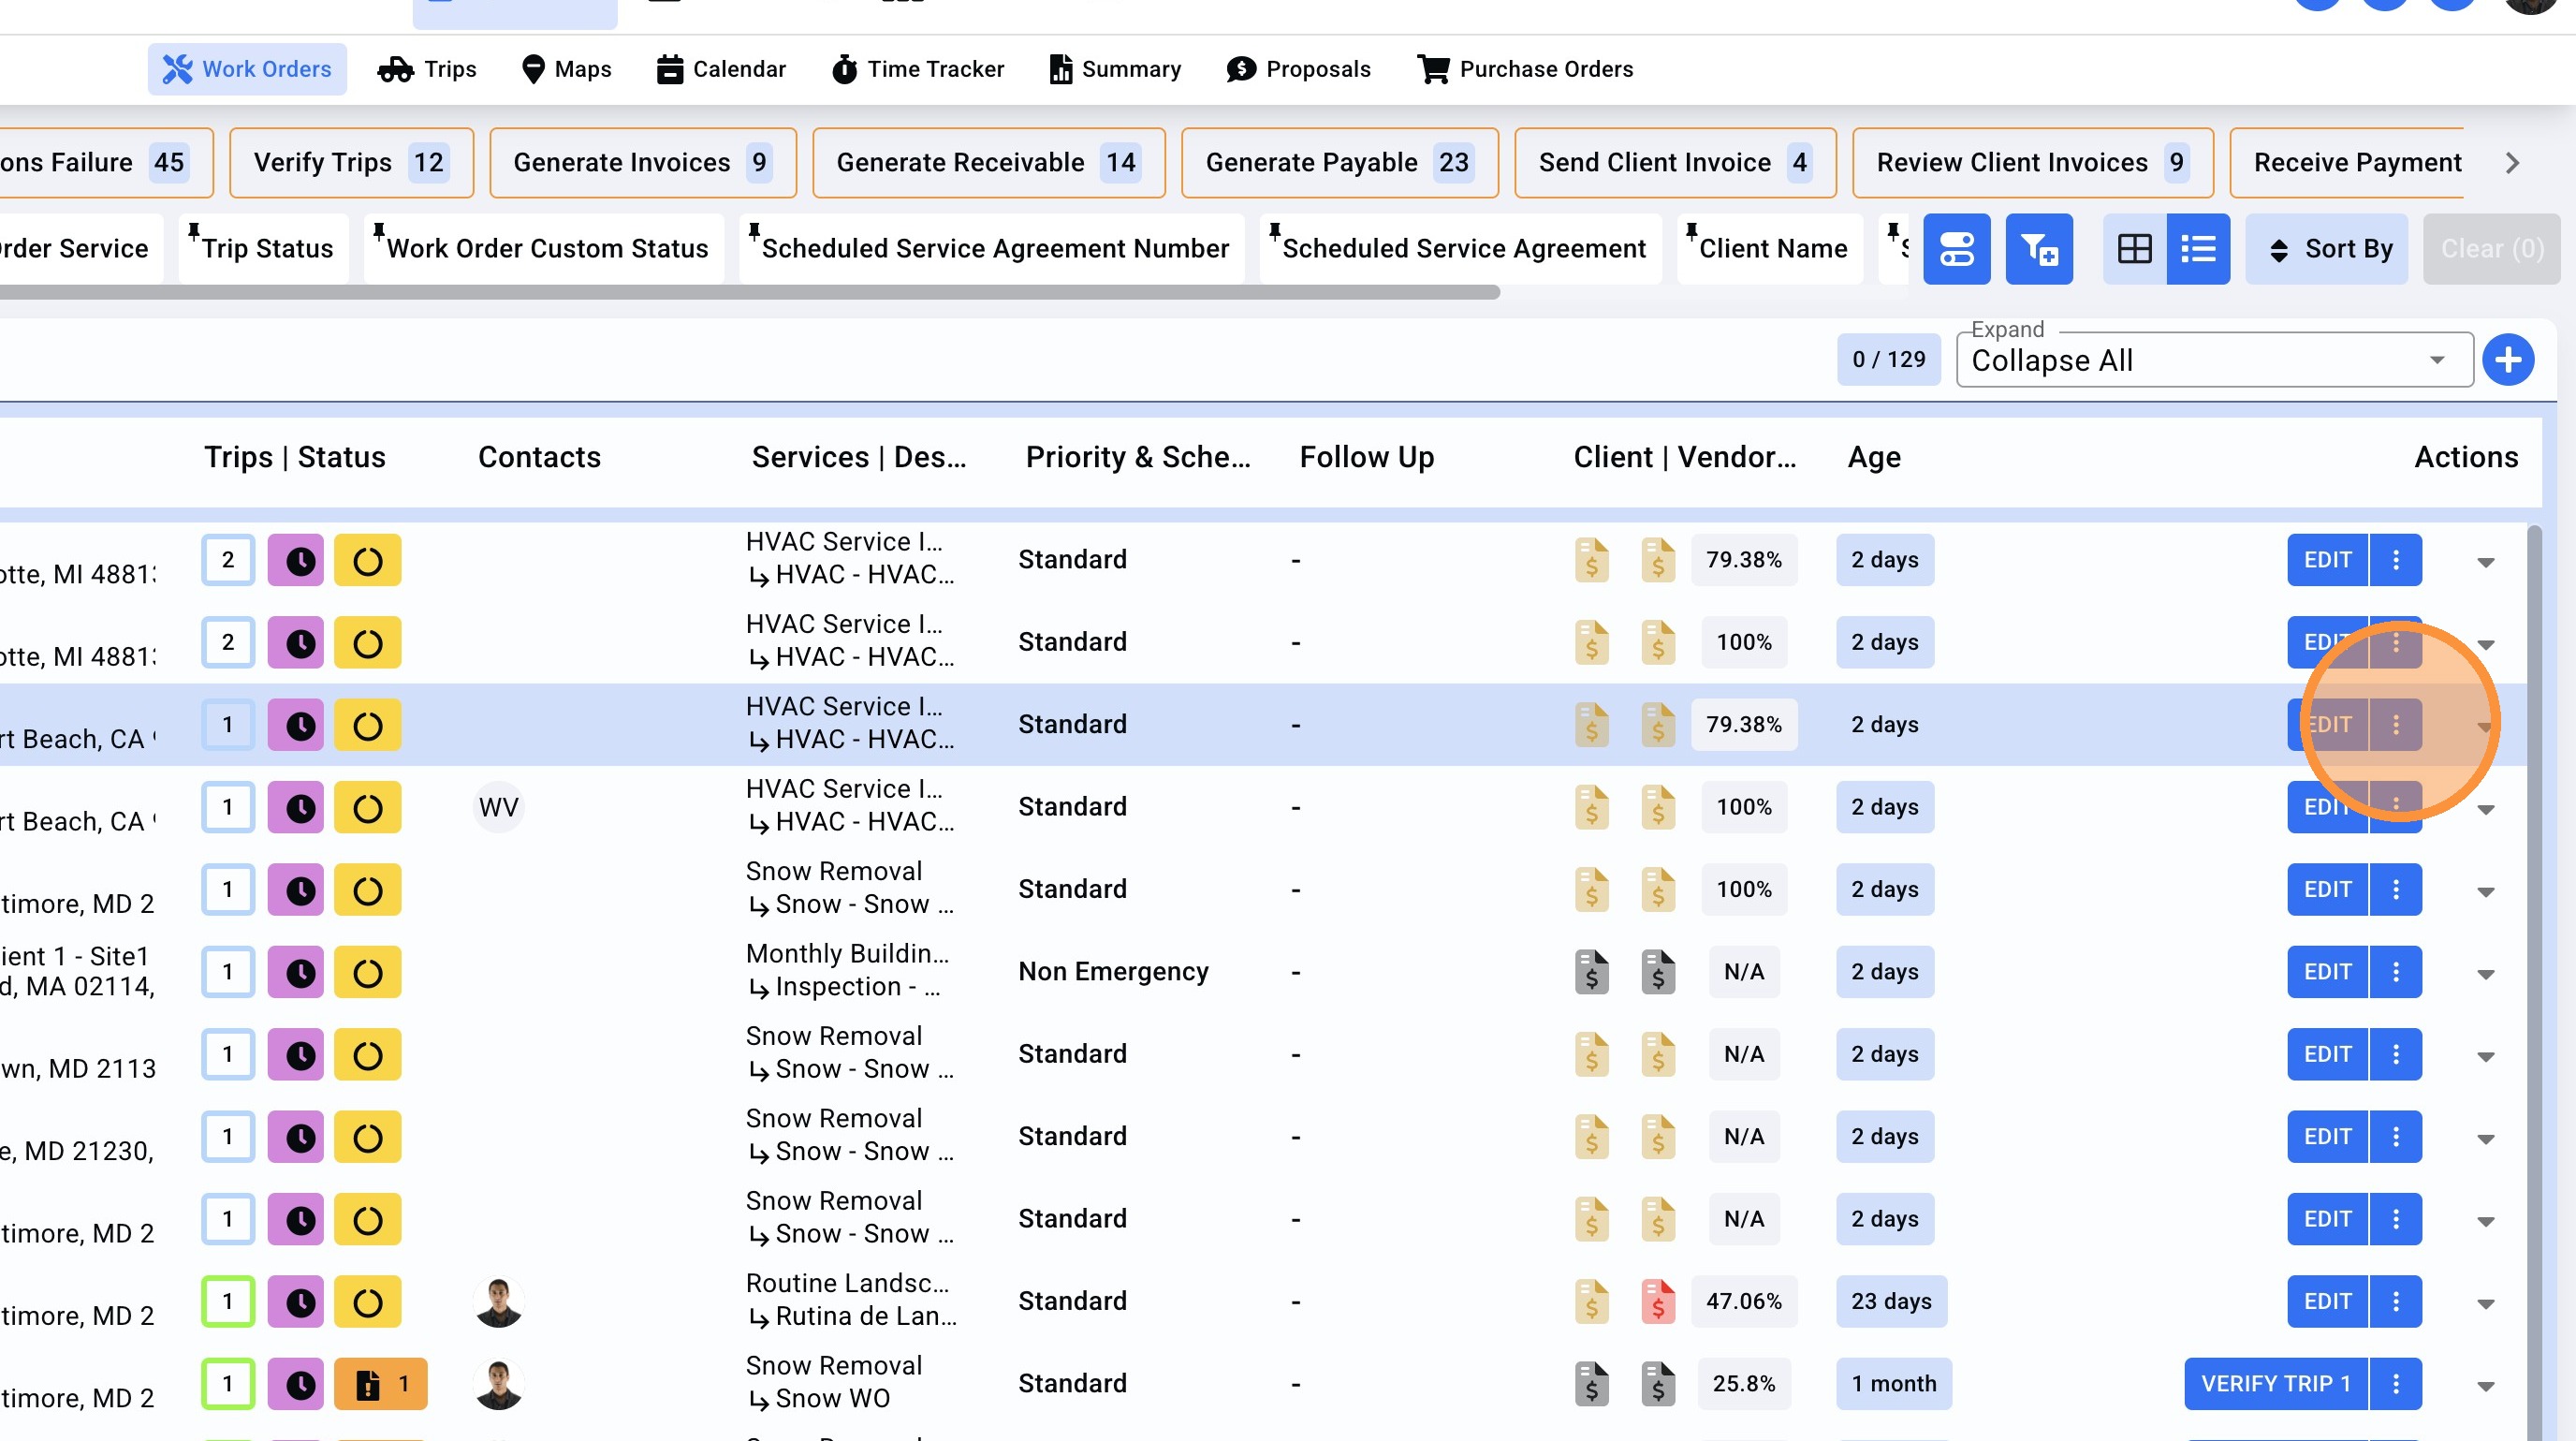This screenshot has height=1441, width=2576.
Task: Click the Verify Trips 12 status filter
Action: click(350, 163)
